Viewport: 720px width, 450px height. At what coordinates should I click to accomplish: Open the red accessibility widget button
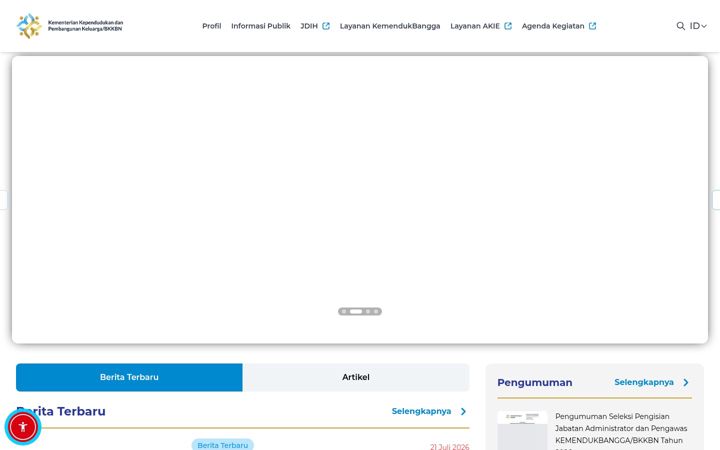(x=22, y=427)
